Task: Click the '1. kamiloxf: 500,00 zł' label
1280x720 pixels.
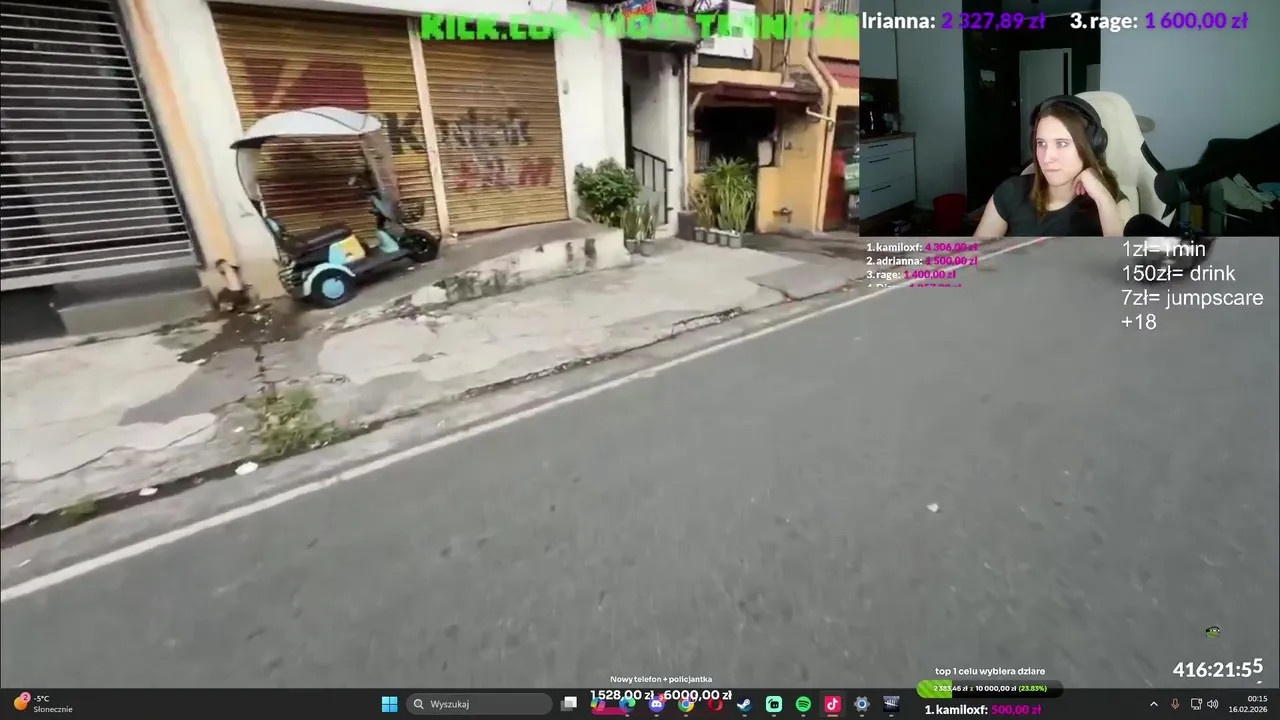Action: point(983,710)
